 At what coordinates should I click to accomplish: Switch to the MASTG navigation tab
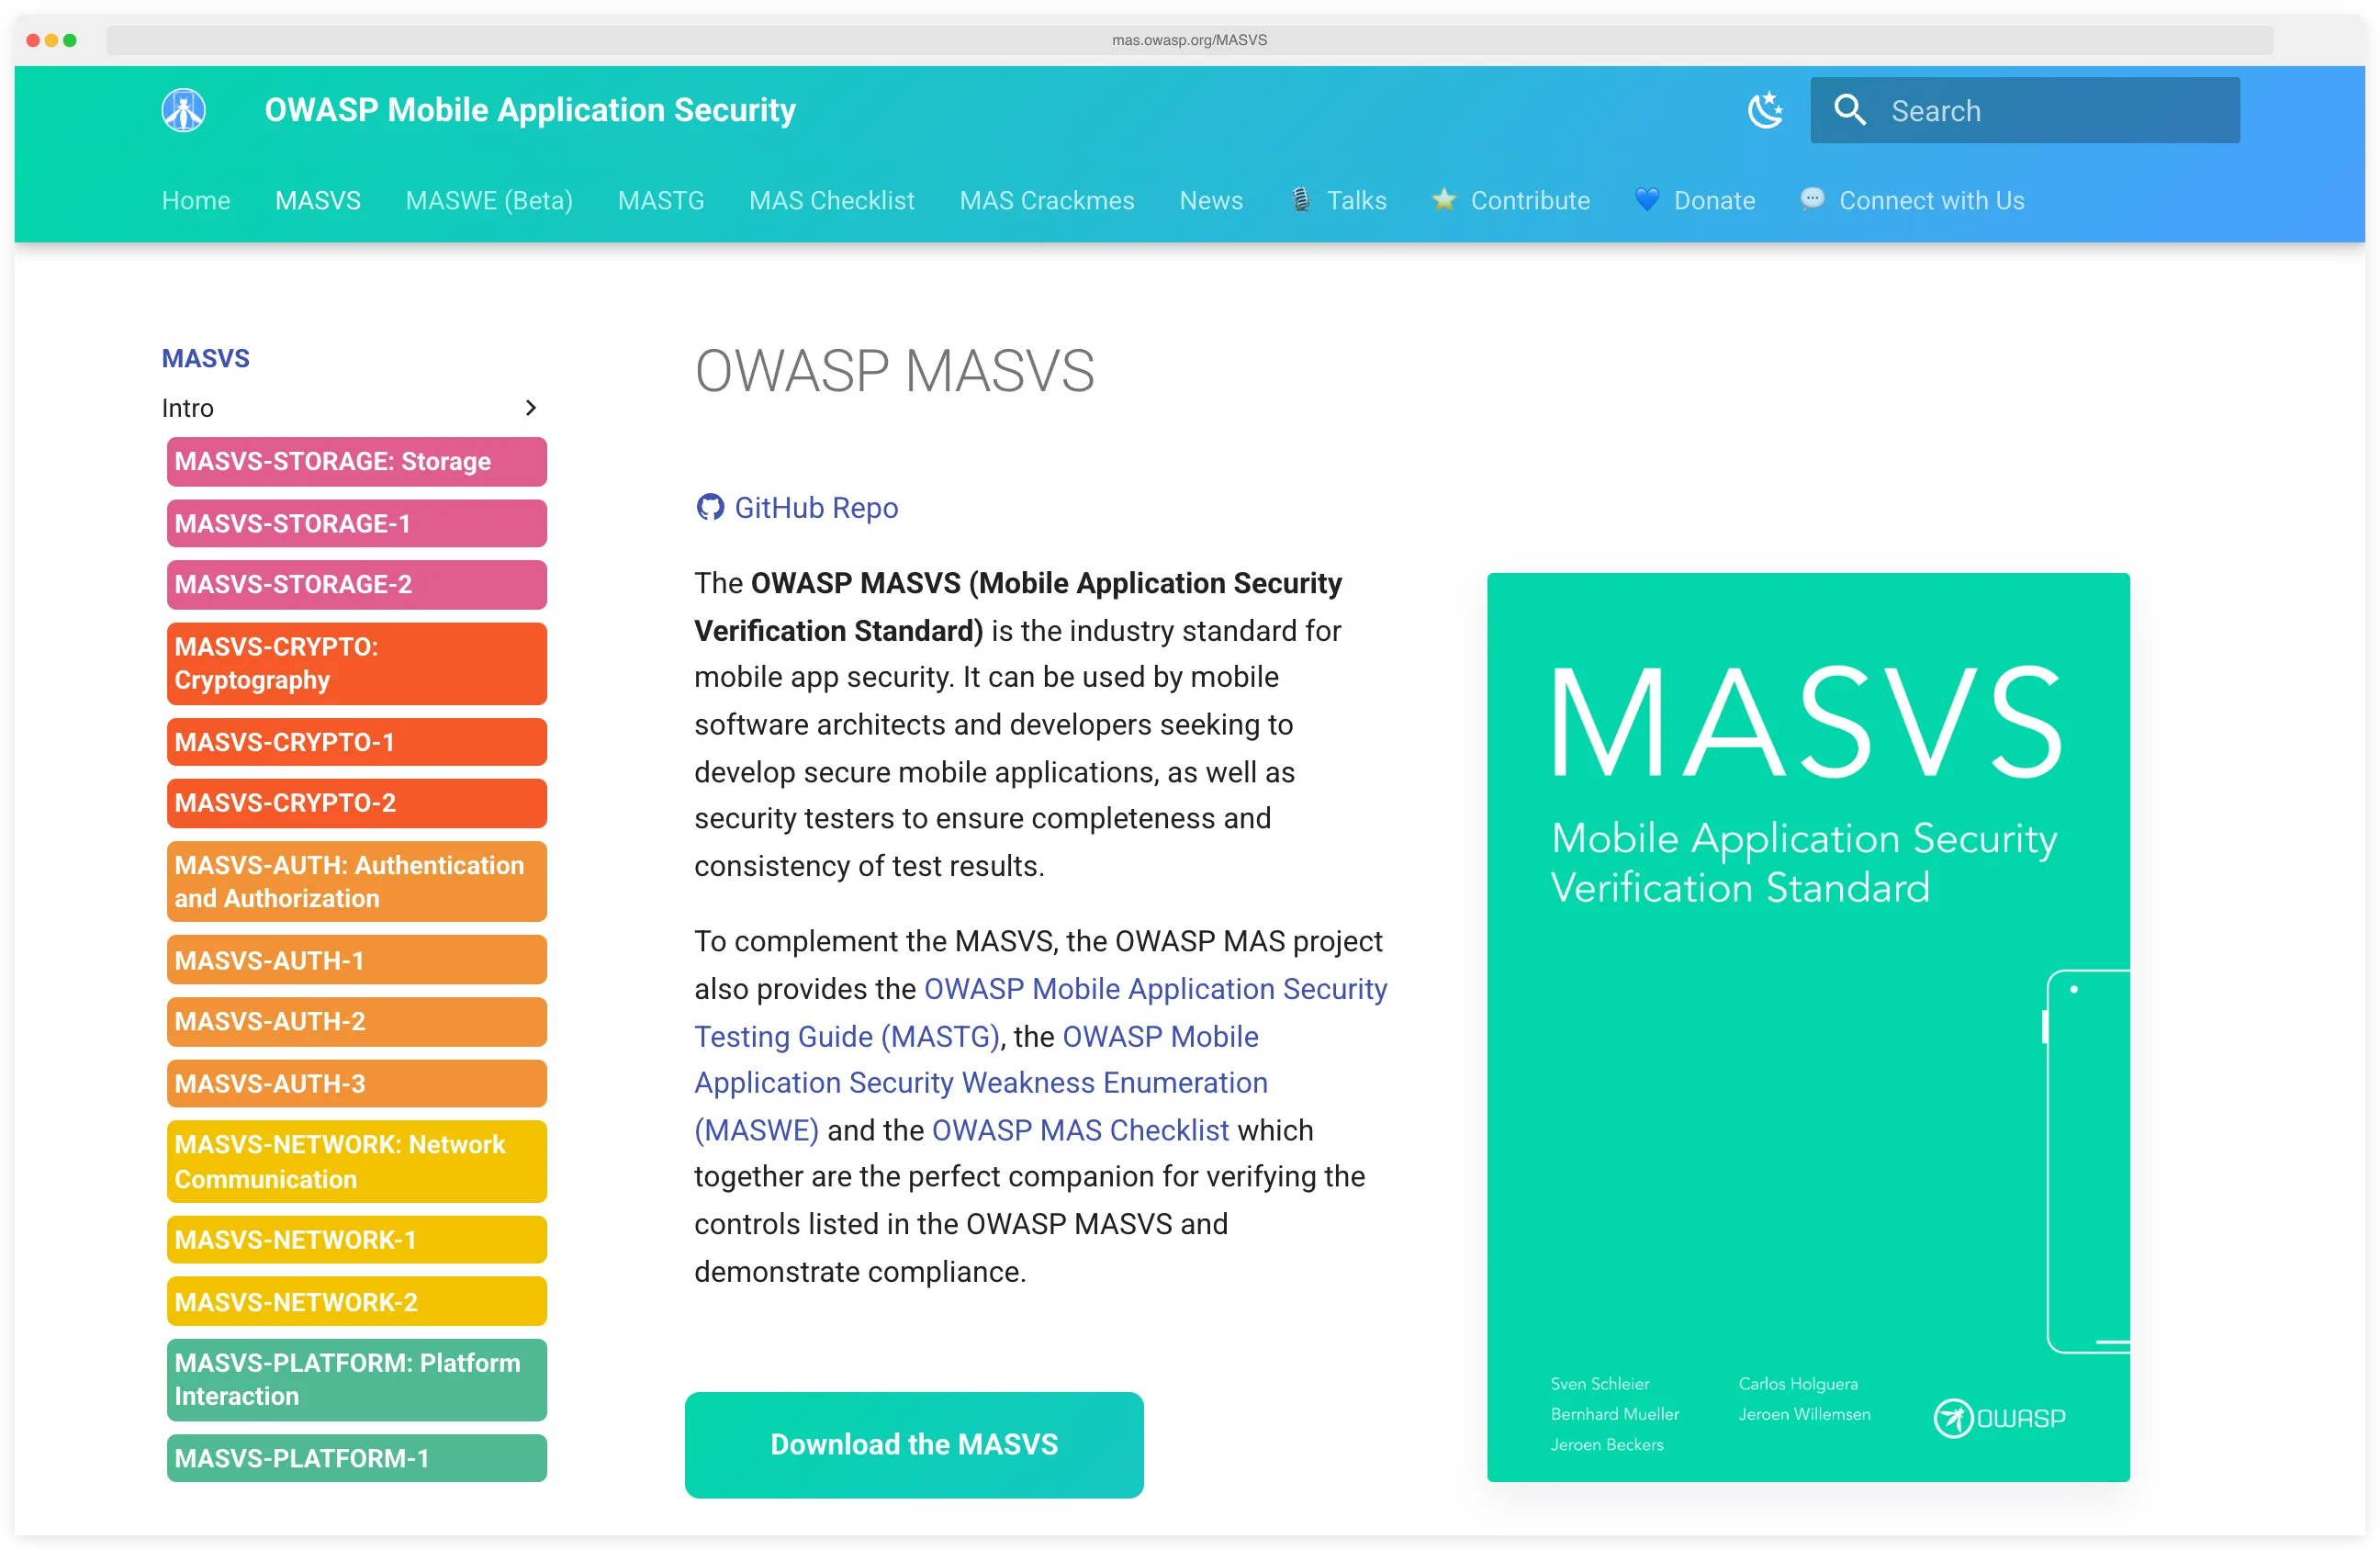click(x=661, y=200)
